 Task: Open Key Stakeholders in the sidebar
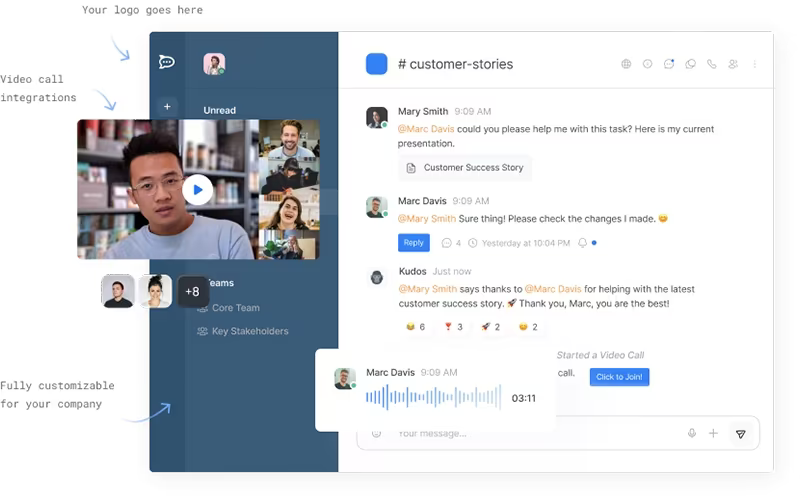tap(243, 331)
